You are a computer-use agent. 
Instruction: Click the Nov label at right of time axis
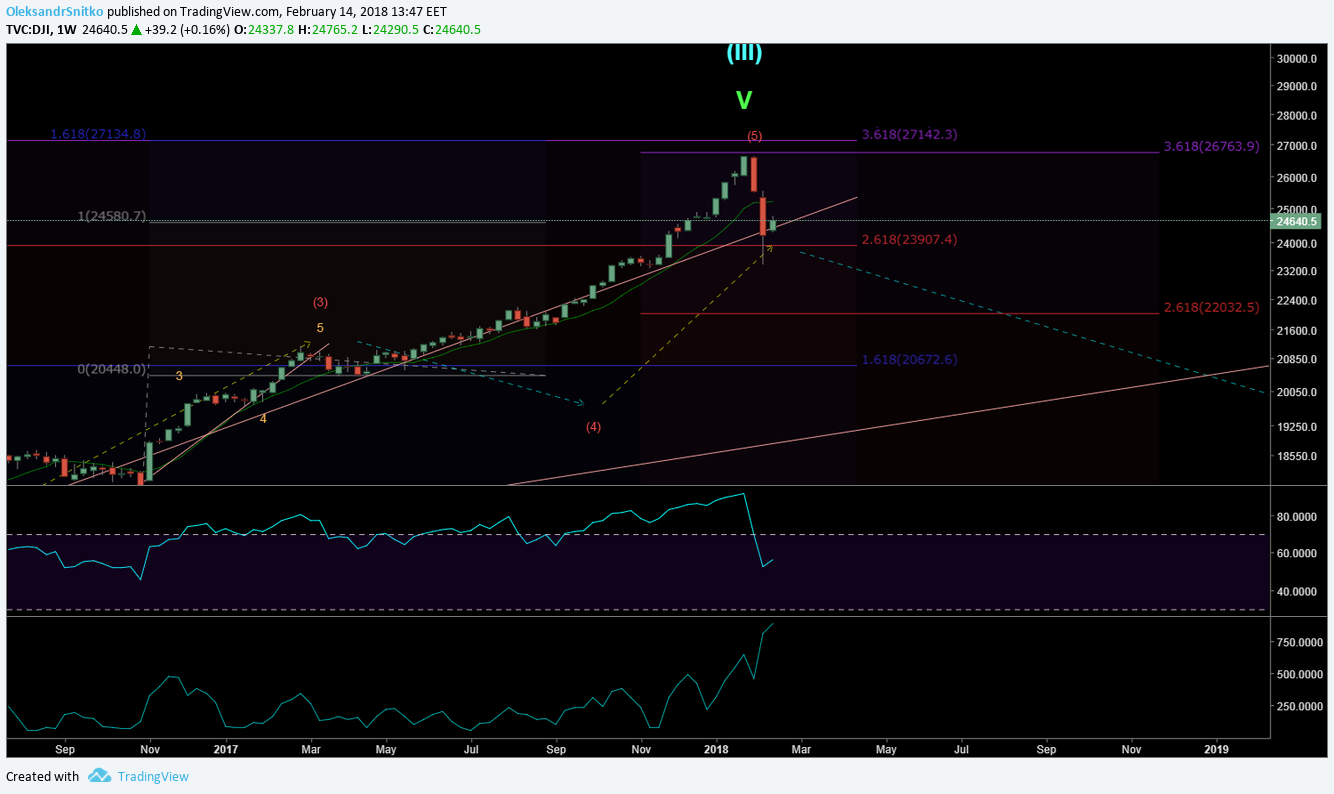[1131, 748]
